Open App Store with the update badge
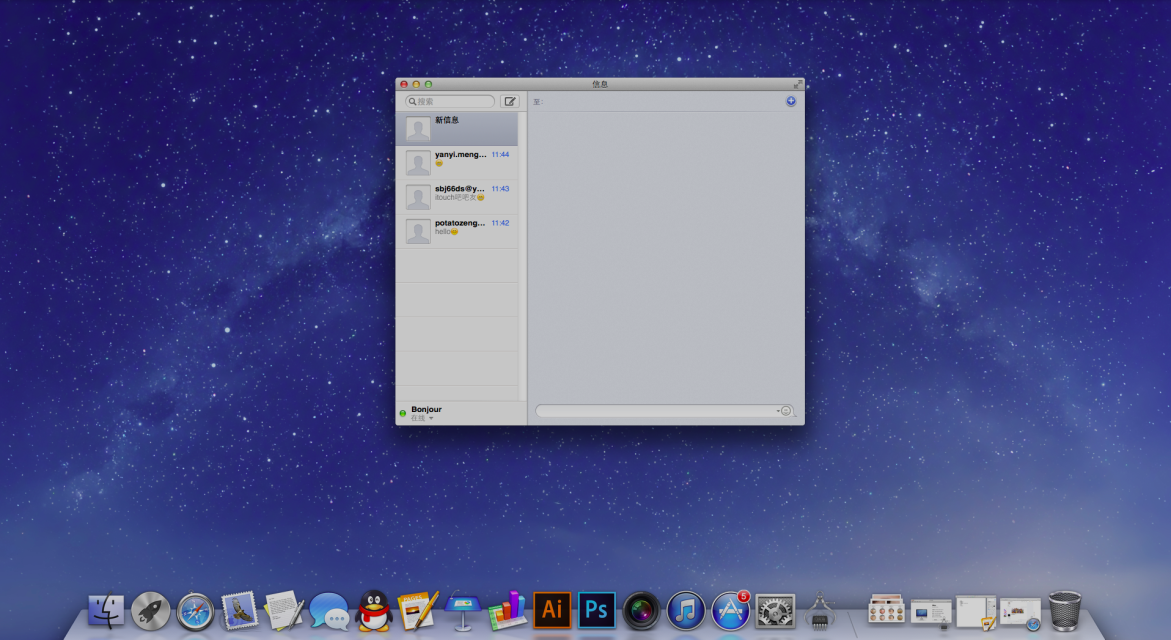1171x640 pixels. coord(730,611)
